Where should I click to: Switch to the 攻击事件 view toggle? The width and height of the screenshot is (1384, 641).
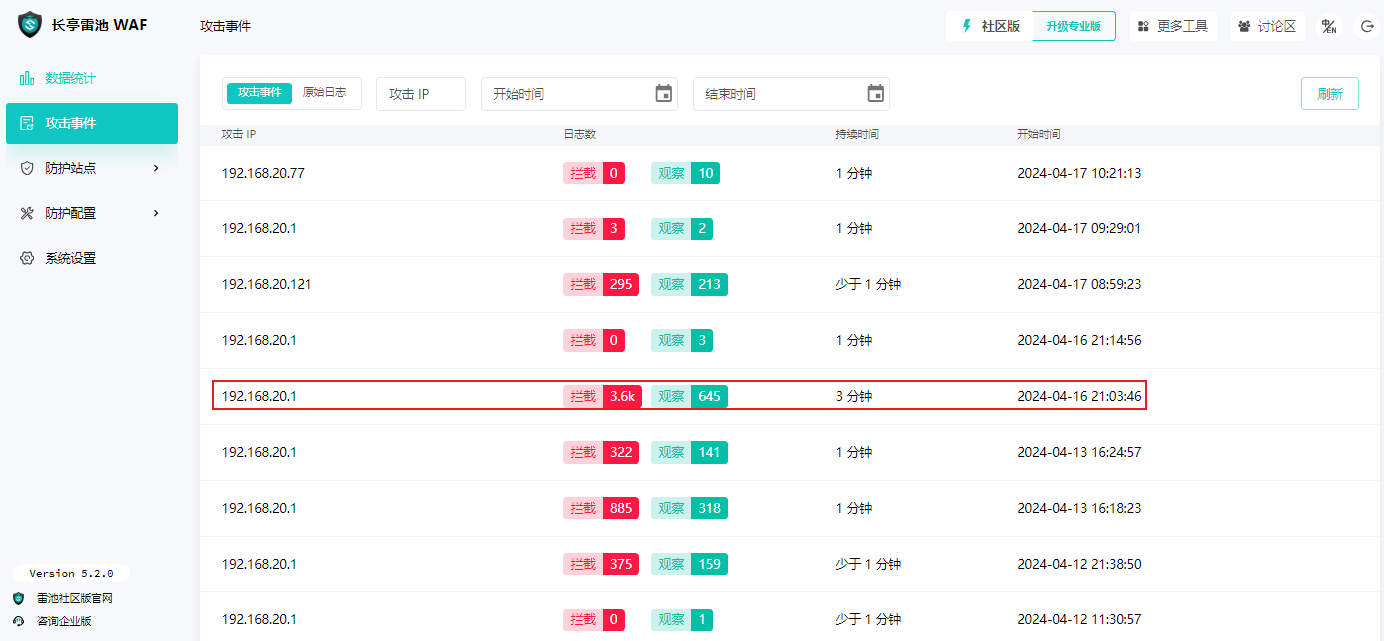(259, 92)
